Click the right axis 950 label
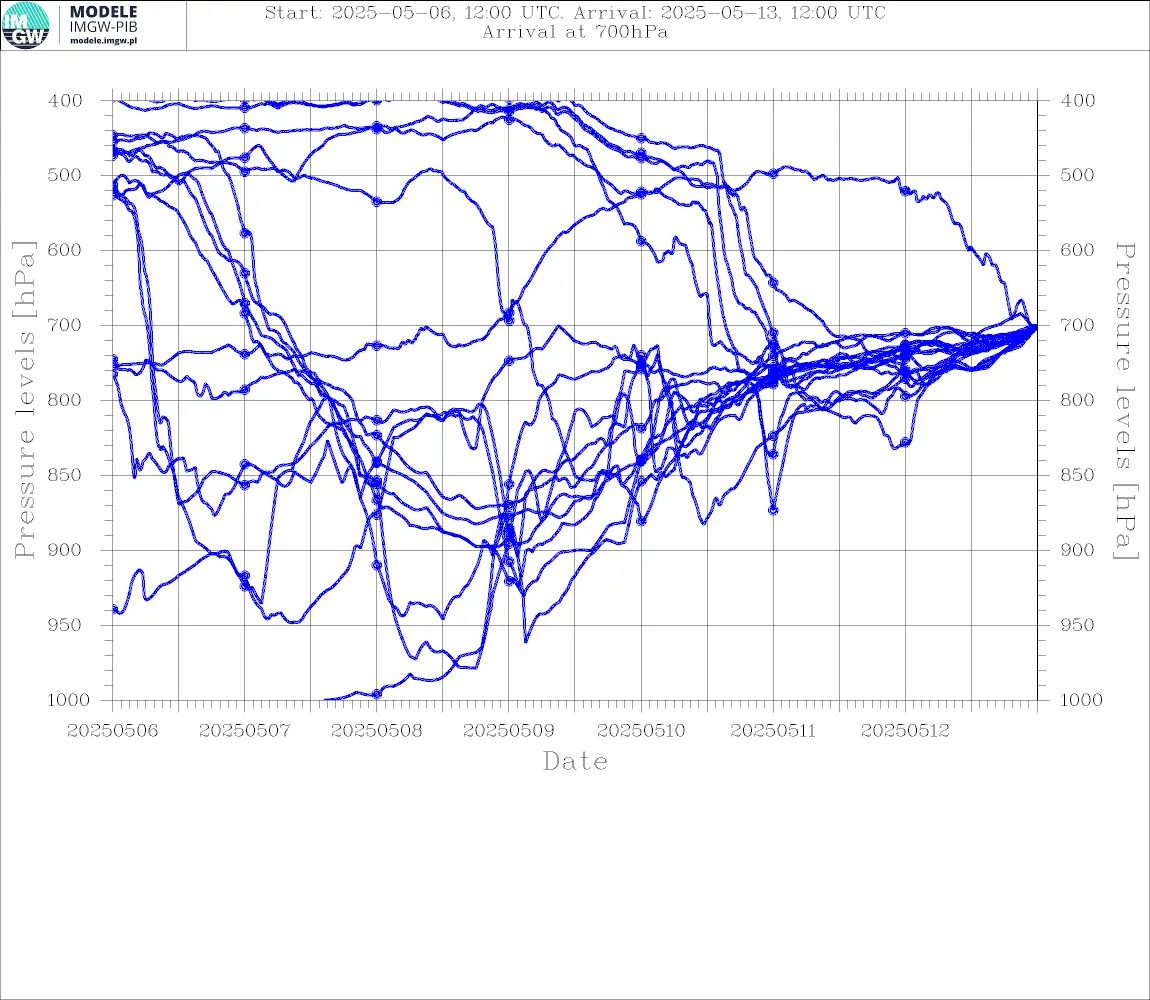Viewport: 1150px width, 1000px height. [1077, 625]
